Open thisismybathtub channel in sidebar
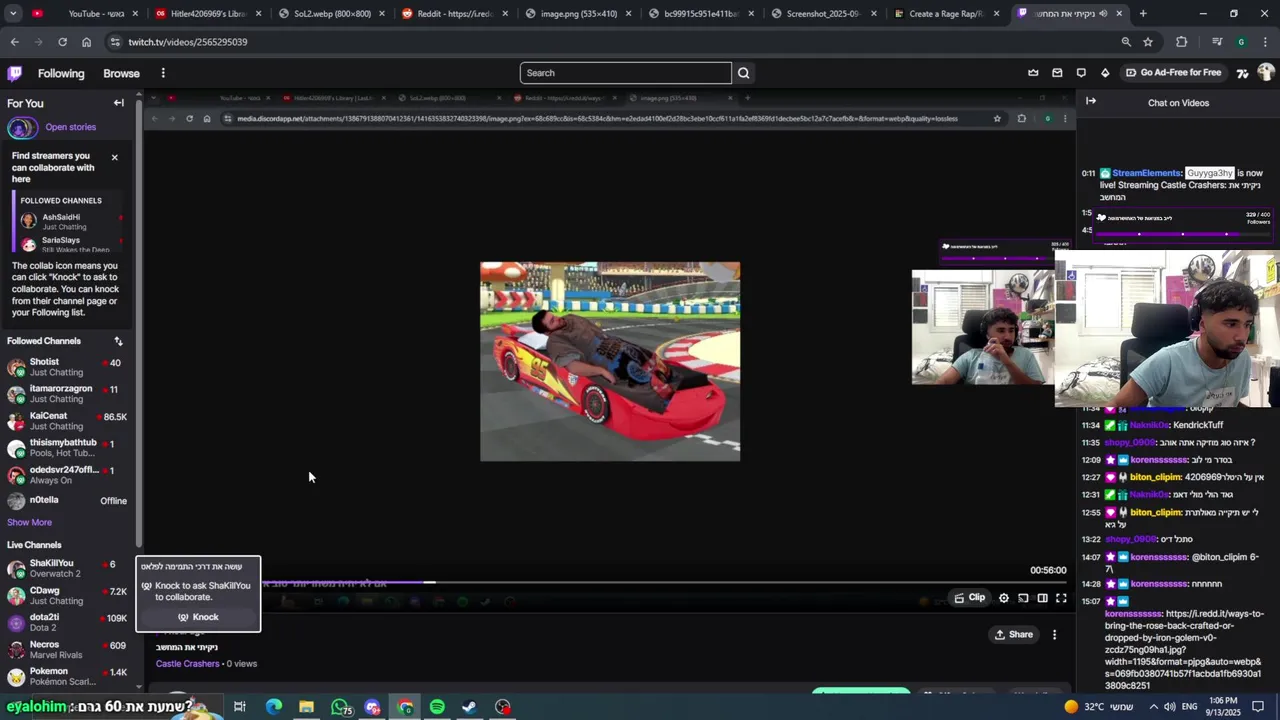The width and height of the screenshot is (1280, 720). point(66,448)
